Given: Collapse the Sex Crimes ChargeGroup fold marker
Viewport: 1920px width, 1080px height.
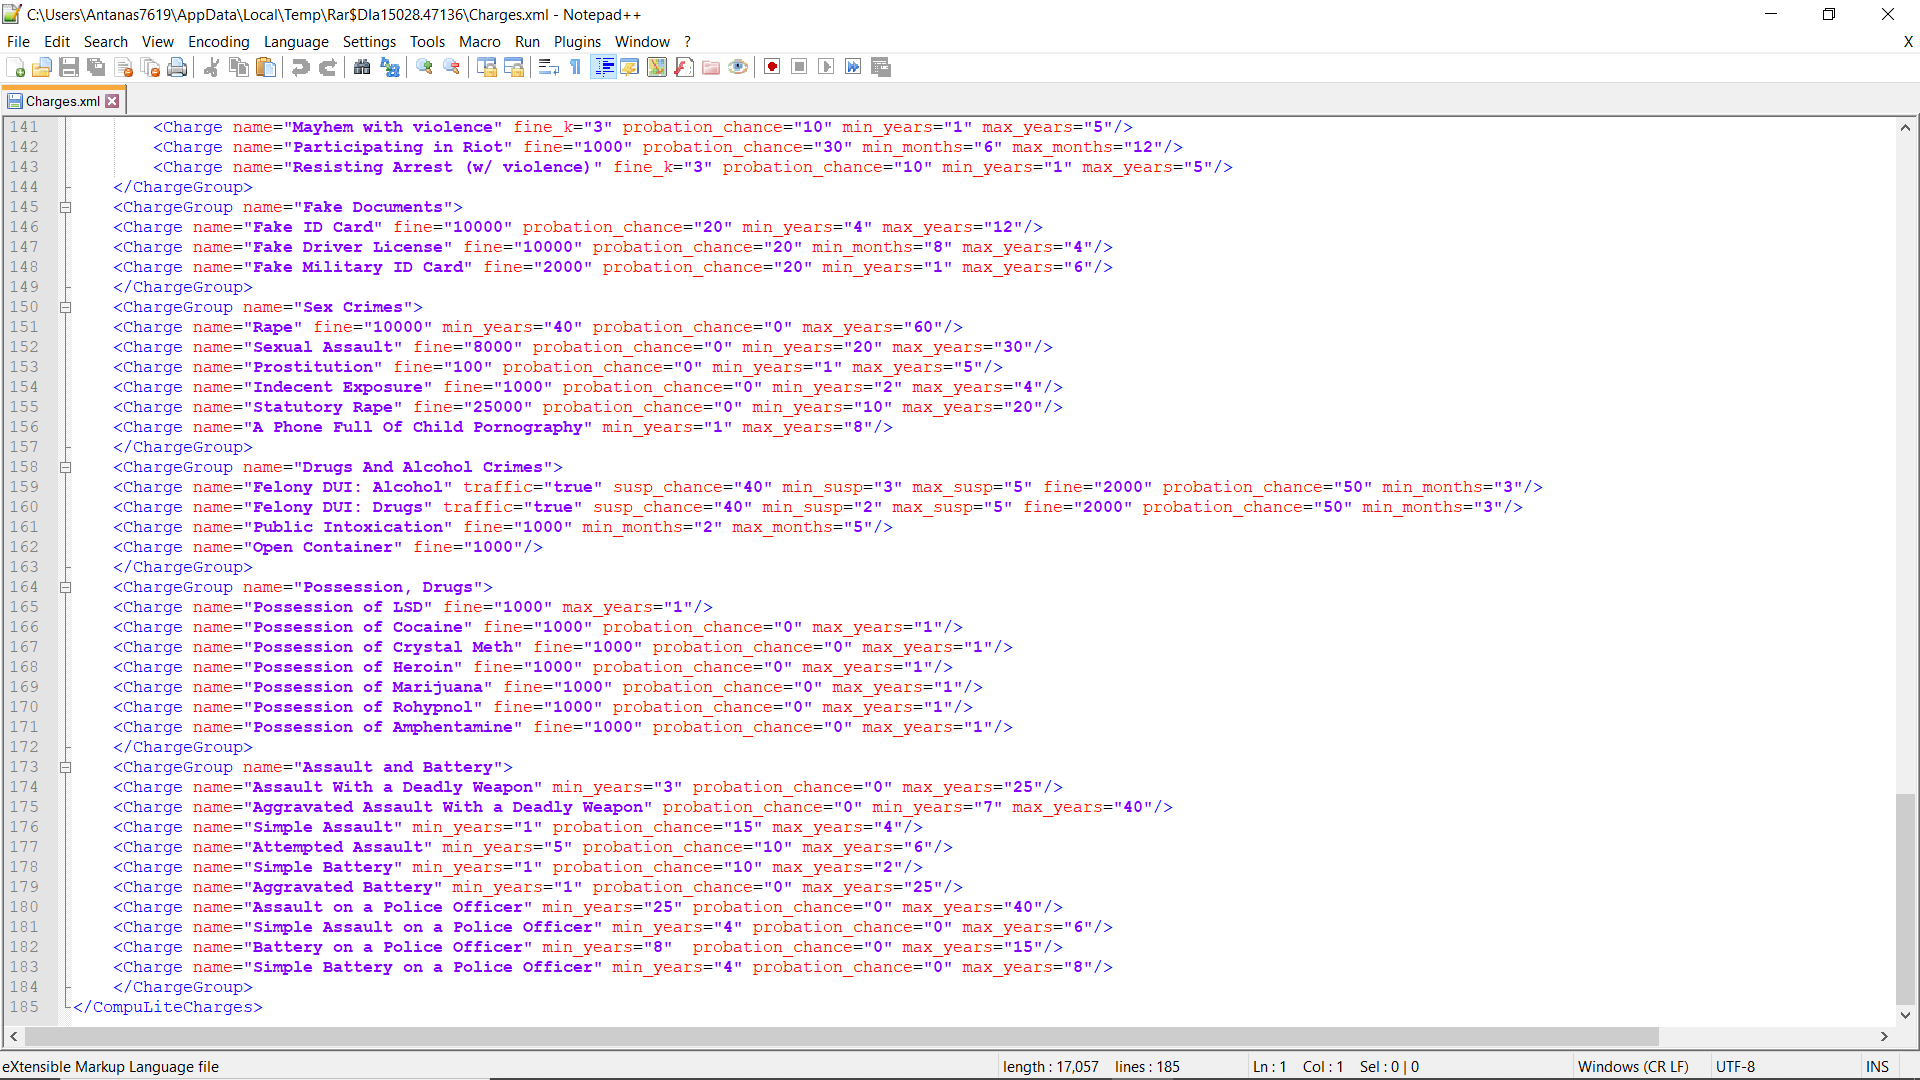Looking at the screenshot, I should (x=66, y=307).
